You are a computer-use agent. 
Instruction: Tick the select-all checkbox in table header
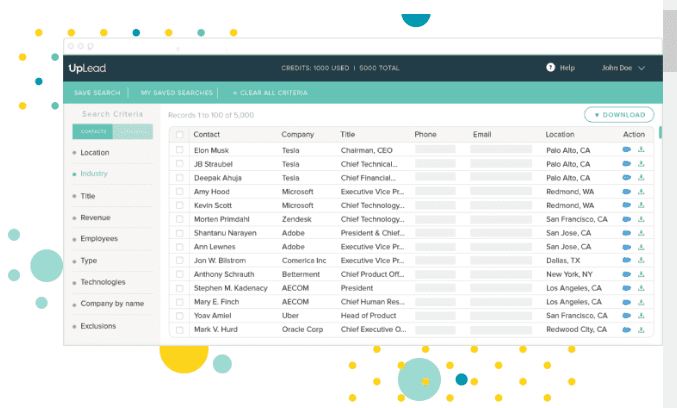(x=180, y=134)
